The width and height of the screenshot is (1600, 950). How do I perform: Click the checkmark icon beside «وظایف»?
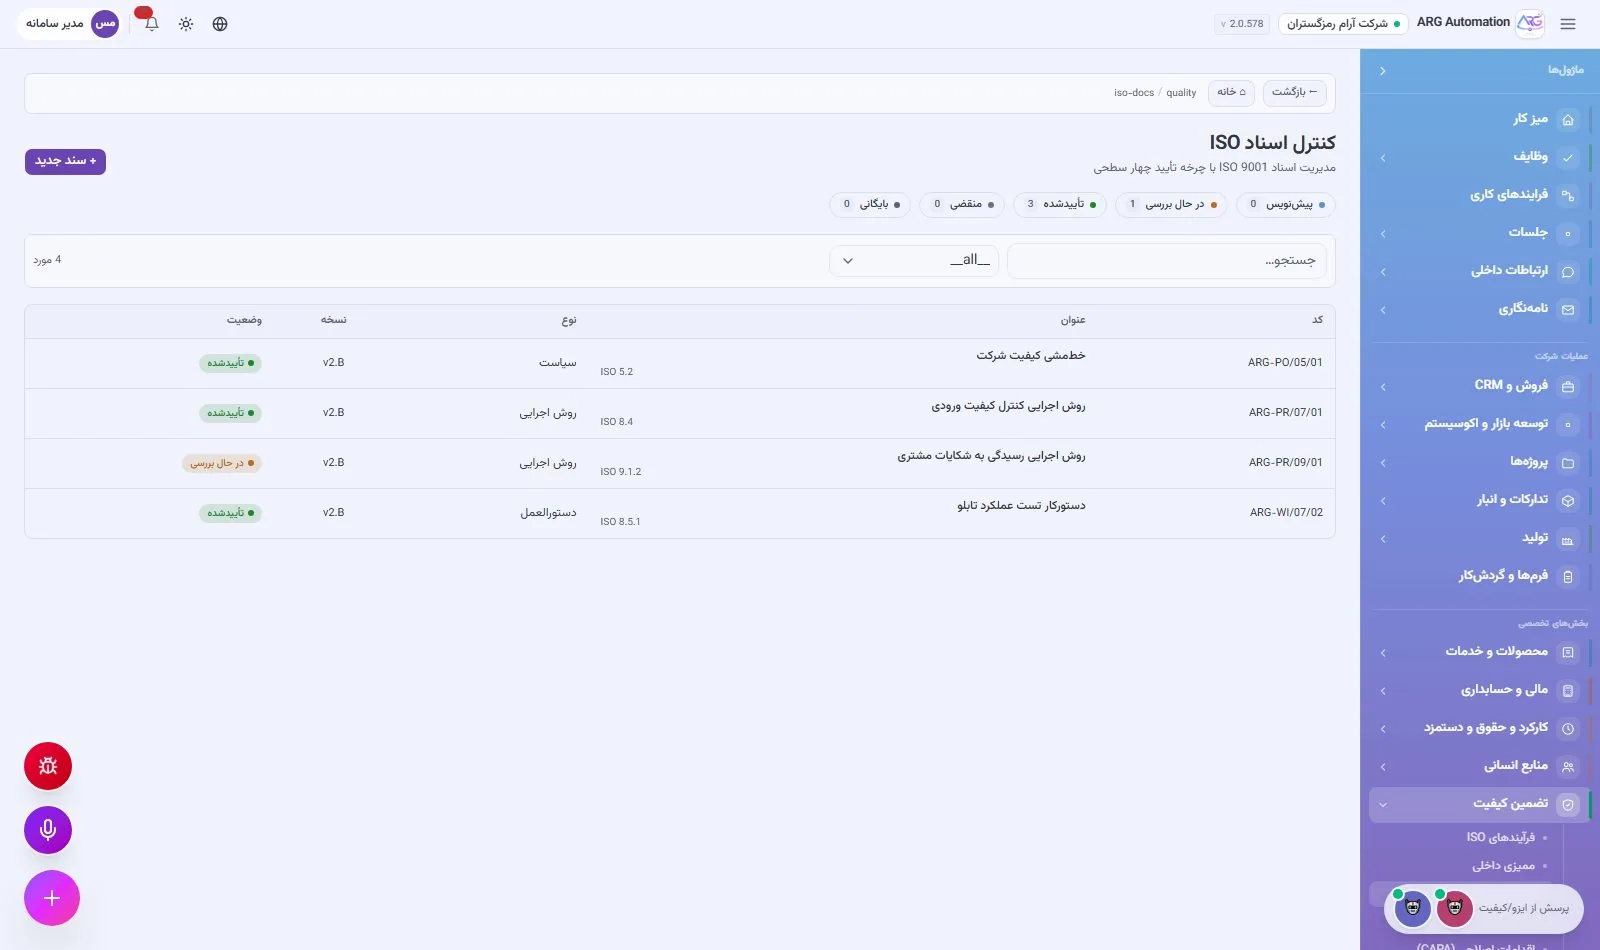[1568, 158]
